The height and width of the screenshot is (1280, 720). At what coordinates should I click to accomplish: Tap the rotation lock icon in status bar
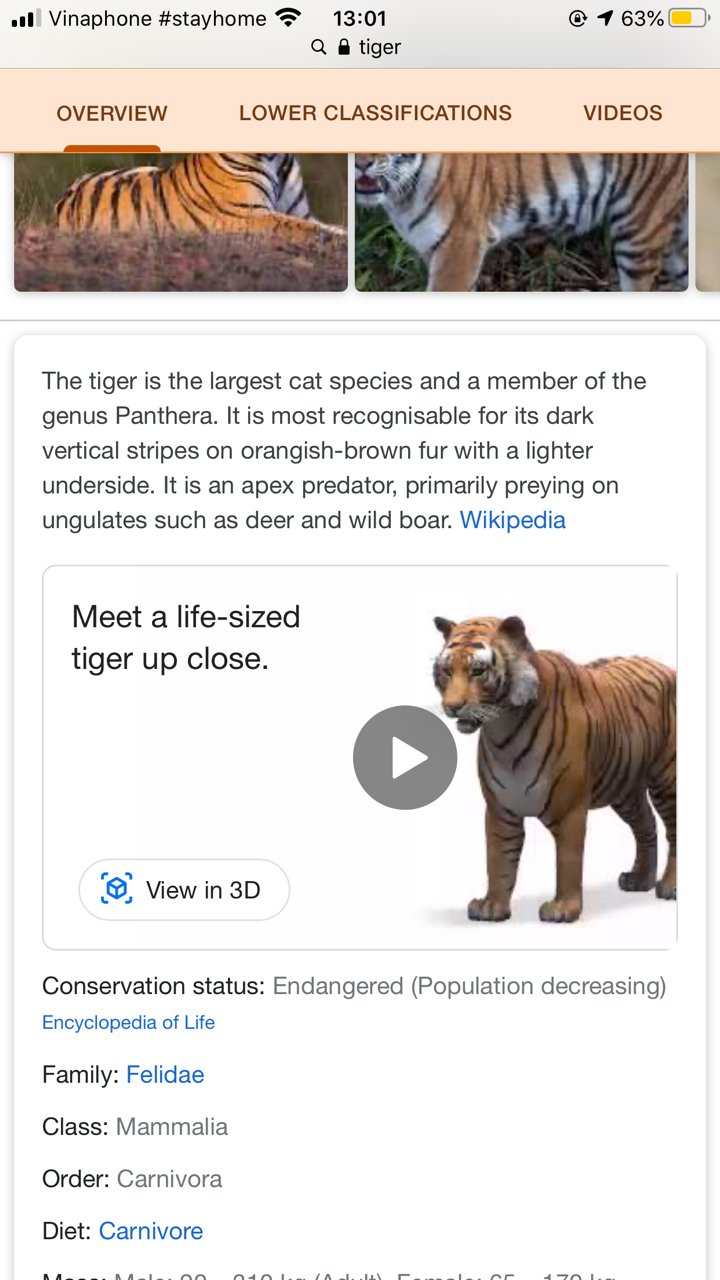(578, 18)
